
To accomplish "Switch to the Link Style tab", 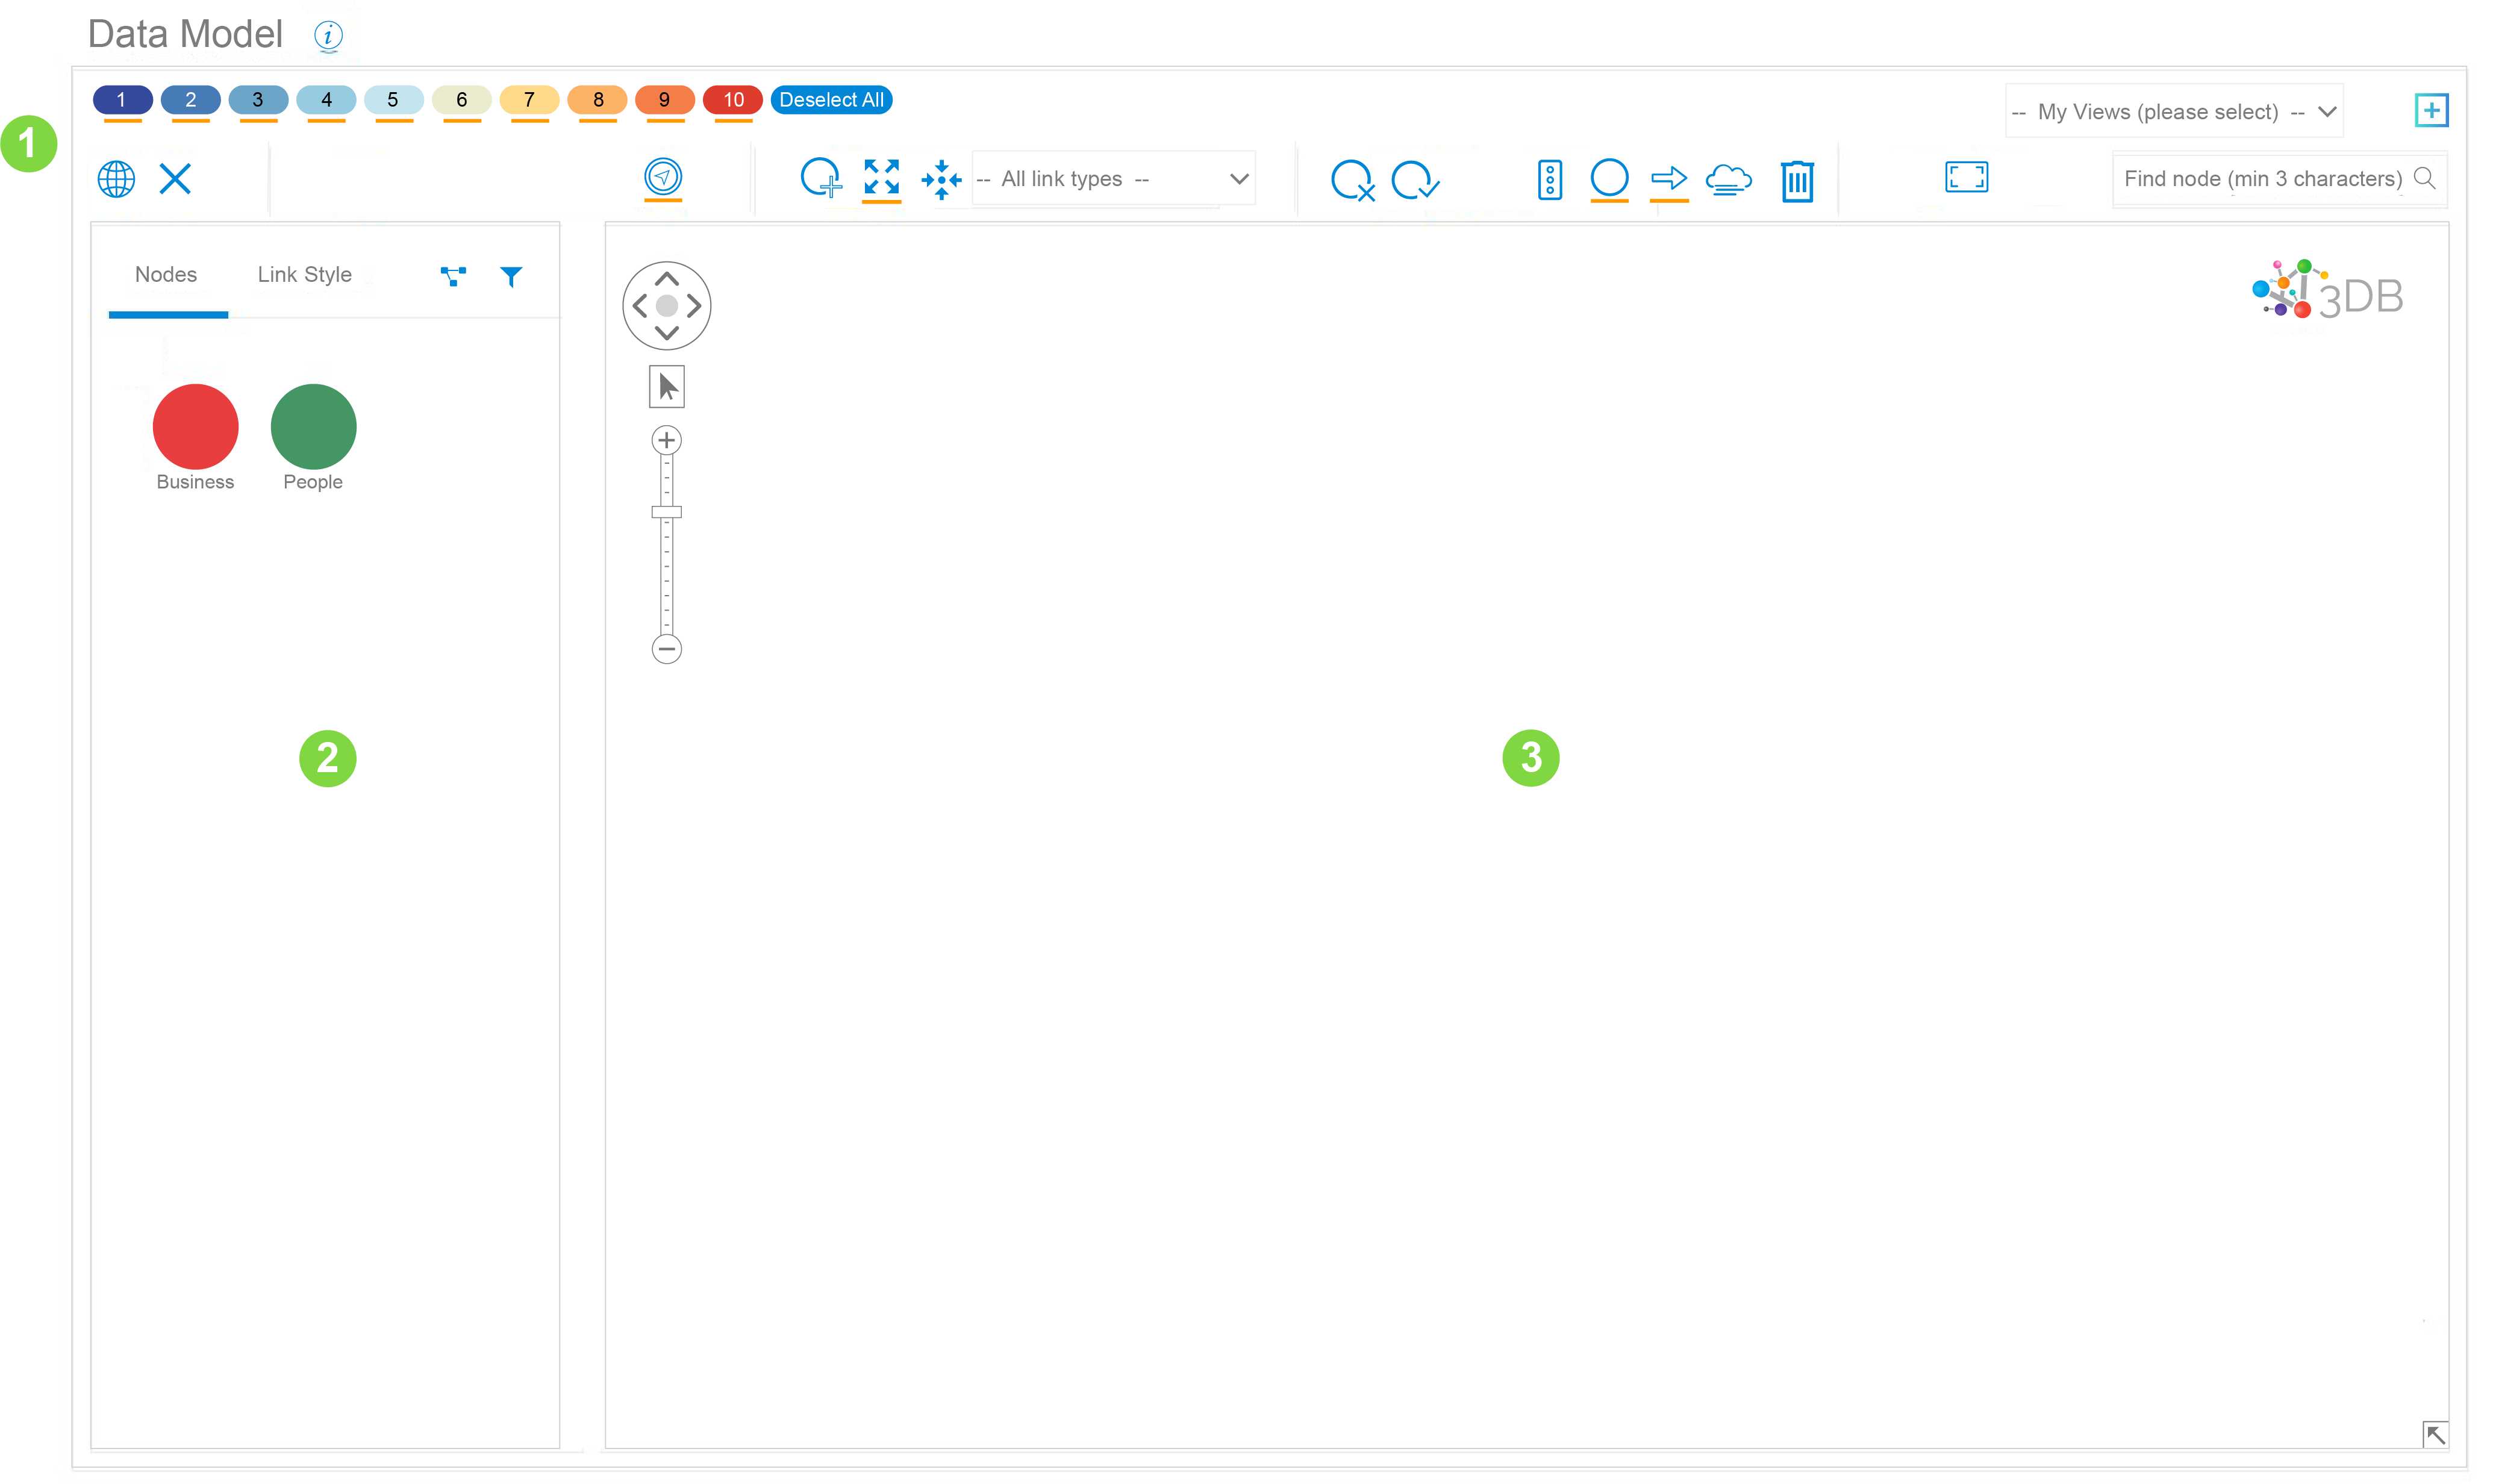I will click(305, 275).
